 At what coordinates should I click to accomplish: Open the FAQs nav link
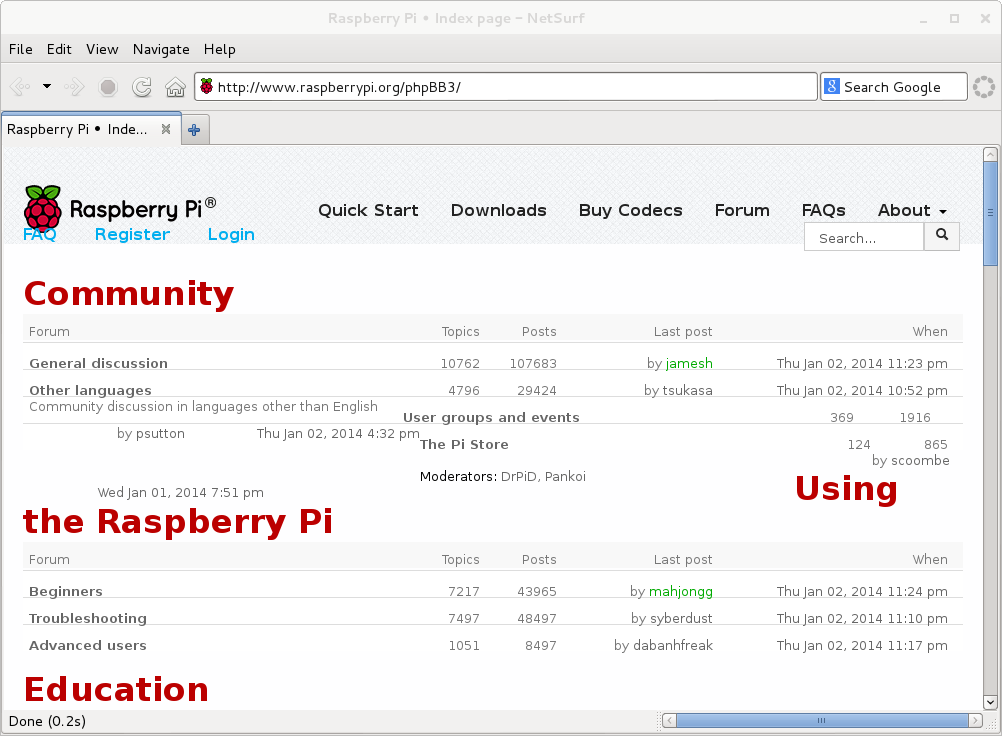823,210
